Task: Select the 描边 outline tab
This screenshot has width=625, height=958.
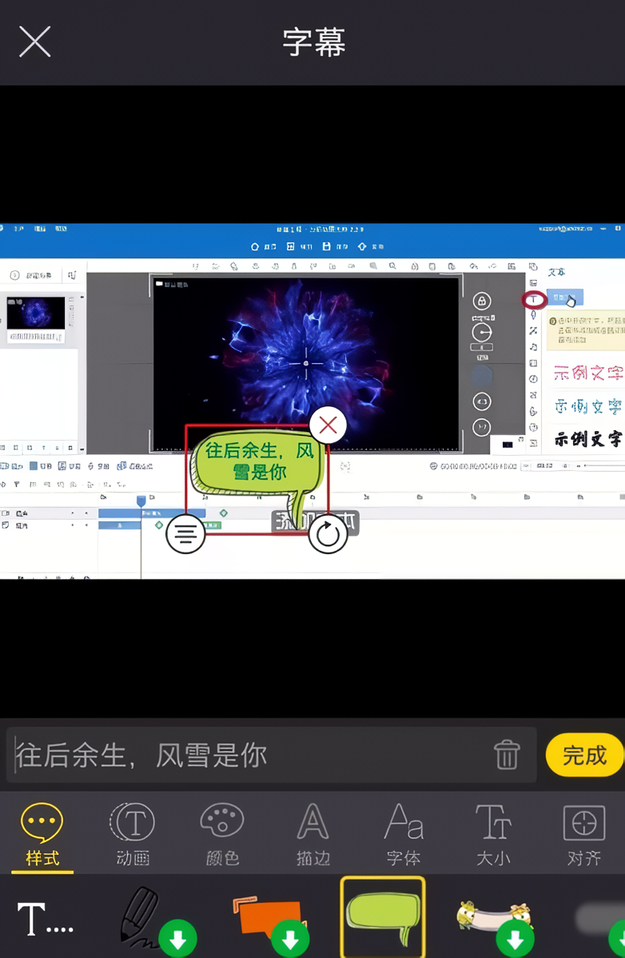Action: 313,835
